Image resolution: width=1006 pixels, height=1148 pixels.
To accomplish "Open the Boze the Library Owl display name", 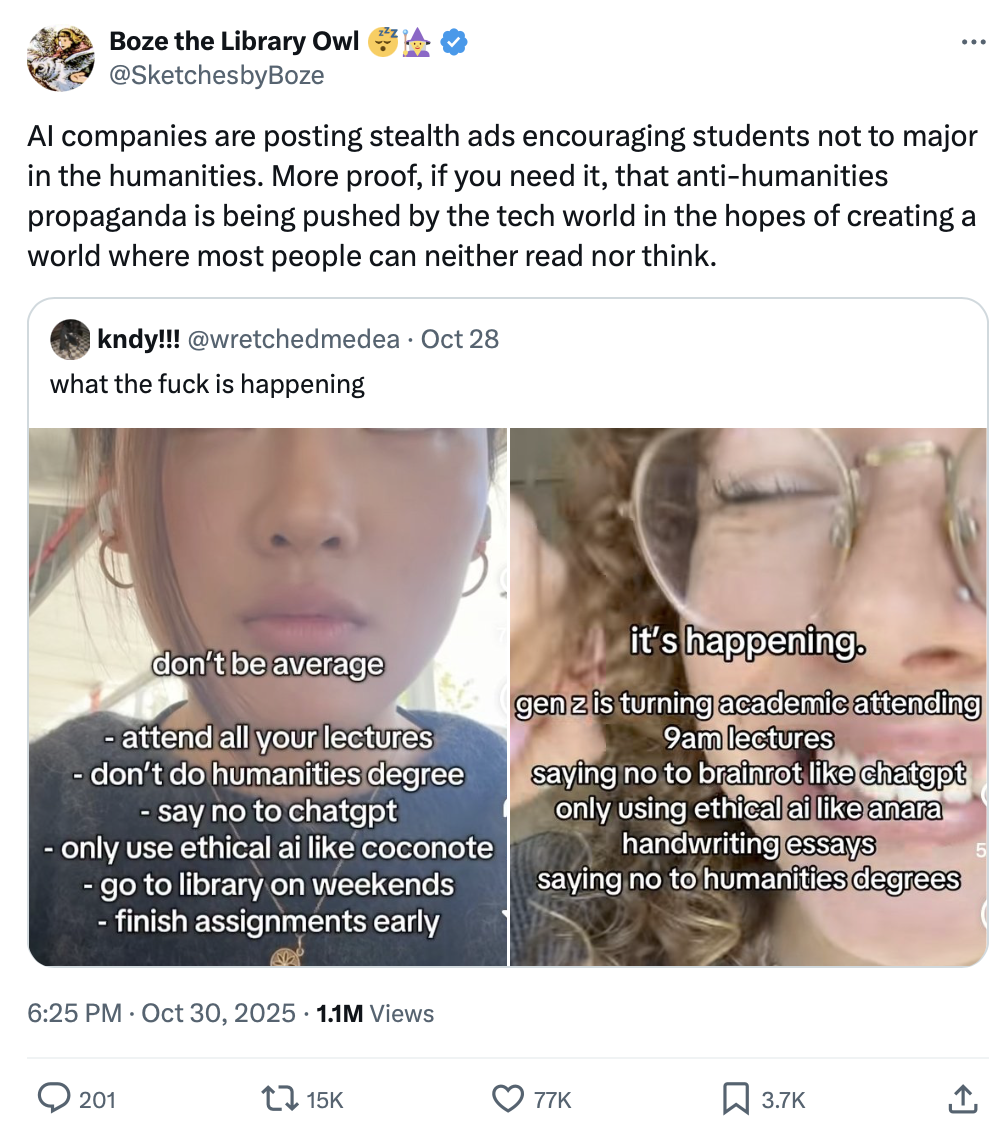I will coord(234,42).
